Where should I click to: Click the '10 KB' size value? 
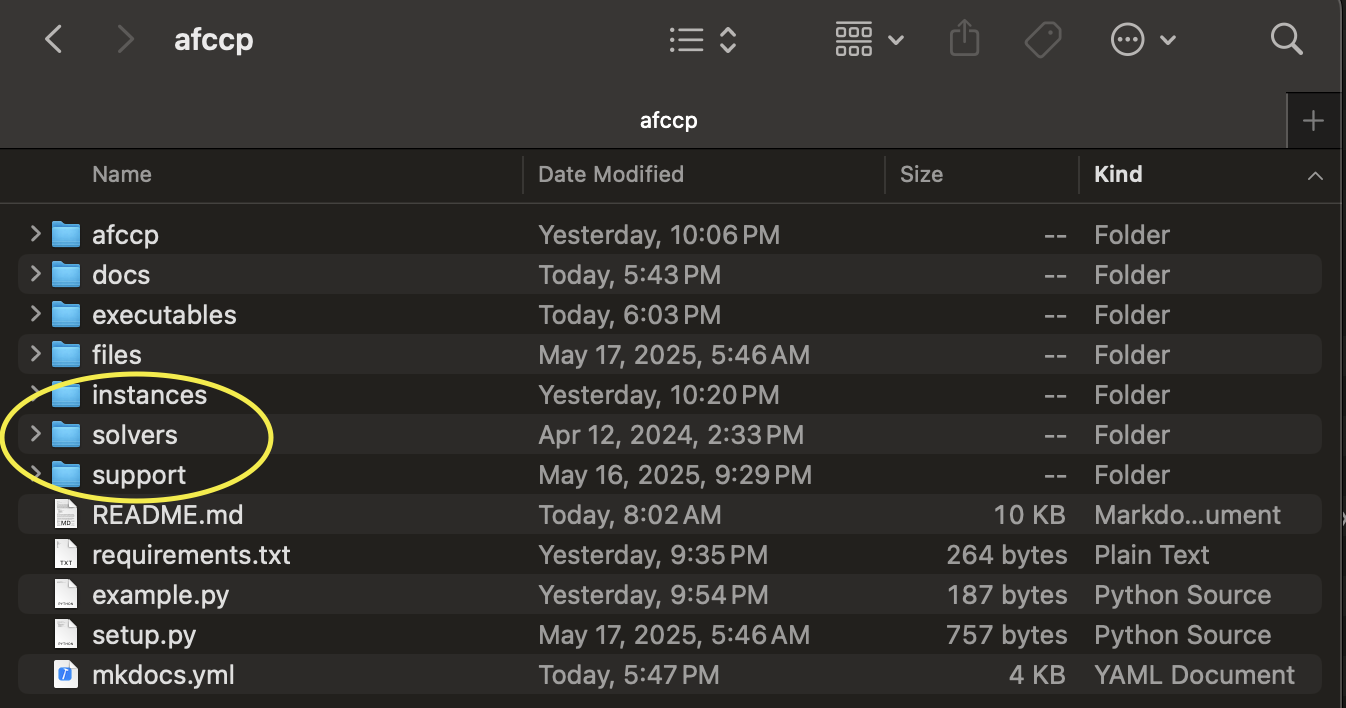click(x=1030, y=515)
